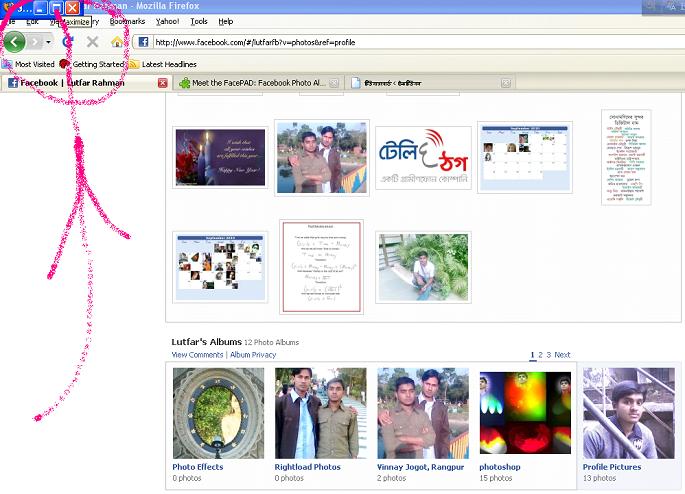Click the Facebook favicon in address bar
This screenshot has height=494, width=685.
click(x=143, y=42)
